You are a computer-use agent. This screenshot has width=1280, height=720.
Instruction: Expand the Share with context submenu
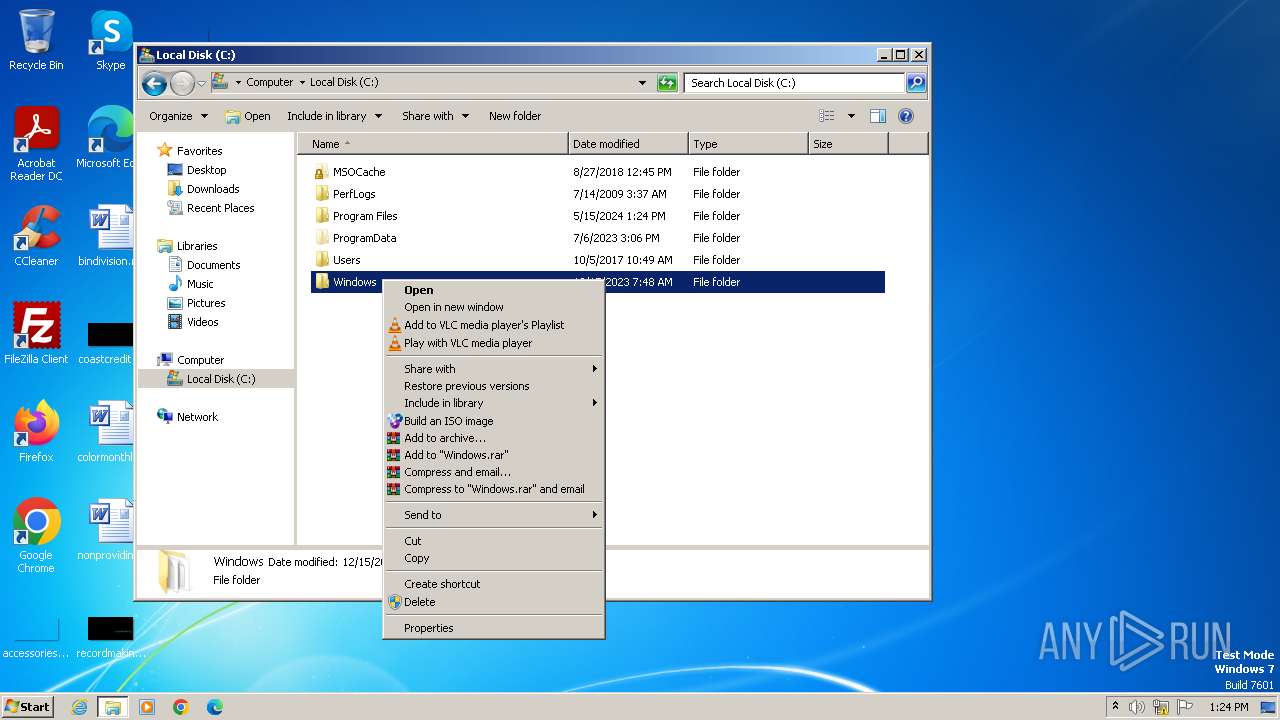pyautogui.click(x=494, y=369)
